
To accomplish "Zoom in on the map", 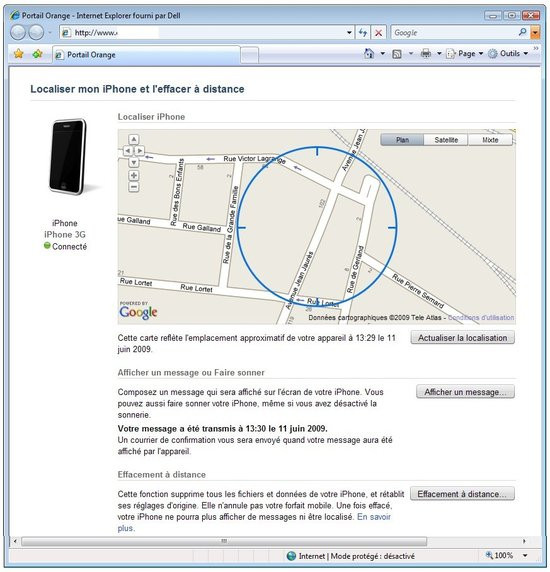I will click(134, 175).
